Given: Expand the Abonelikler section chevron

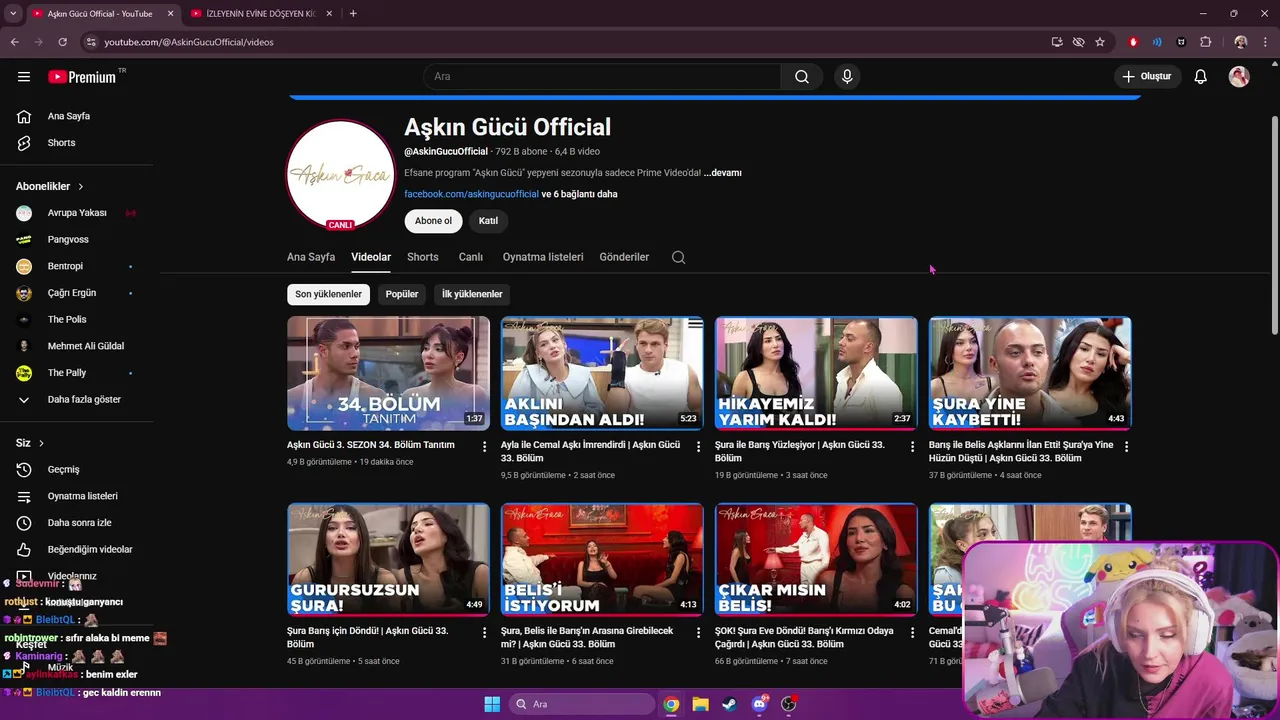Looking at the screenshot, I should point(81,187).
